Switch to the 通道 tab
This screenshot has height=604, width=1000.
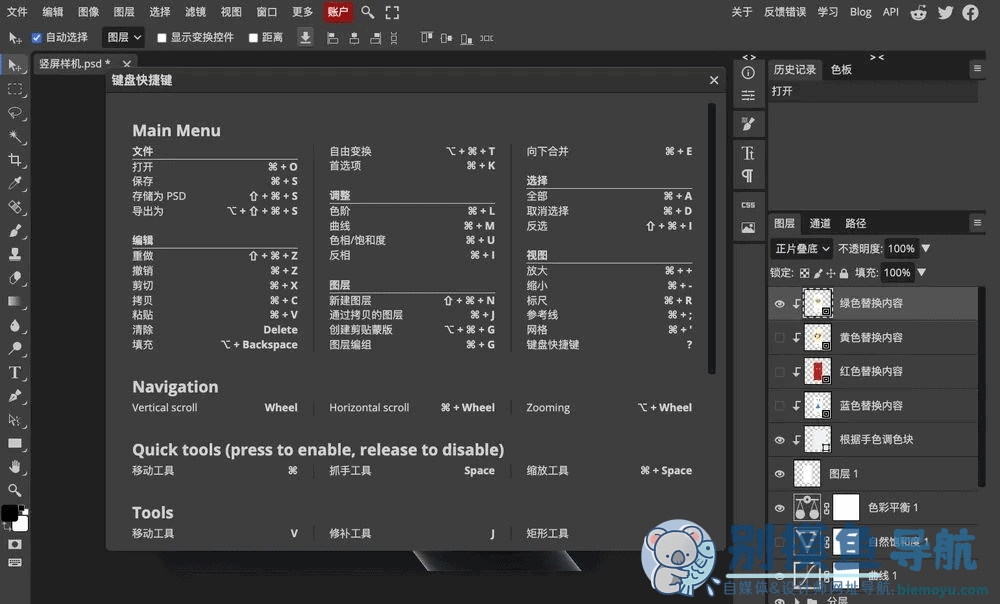click(x=820, y=223)
